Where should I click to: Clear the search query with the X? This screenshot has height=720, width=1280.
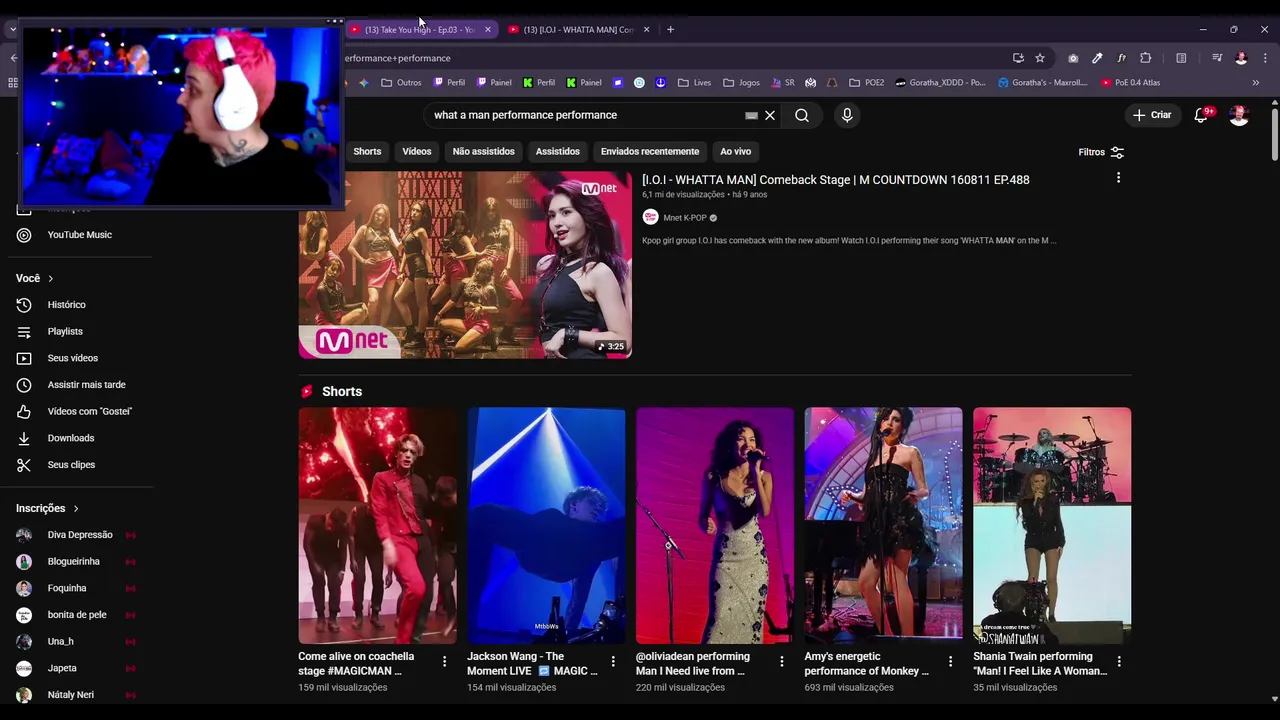pos(770,115)
